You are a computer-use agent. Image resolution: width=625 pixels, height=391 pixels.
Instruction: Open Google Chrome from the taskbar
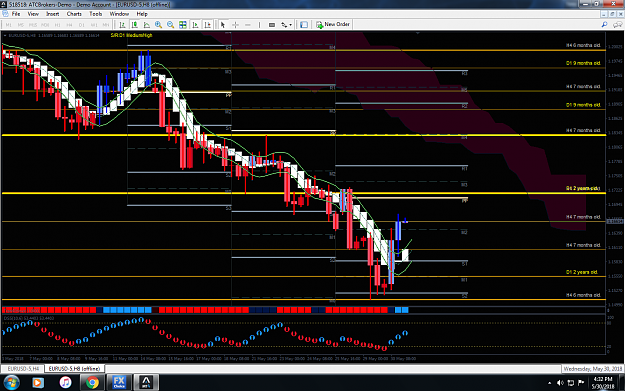pyautogui.click(x=92, y=383)
